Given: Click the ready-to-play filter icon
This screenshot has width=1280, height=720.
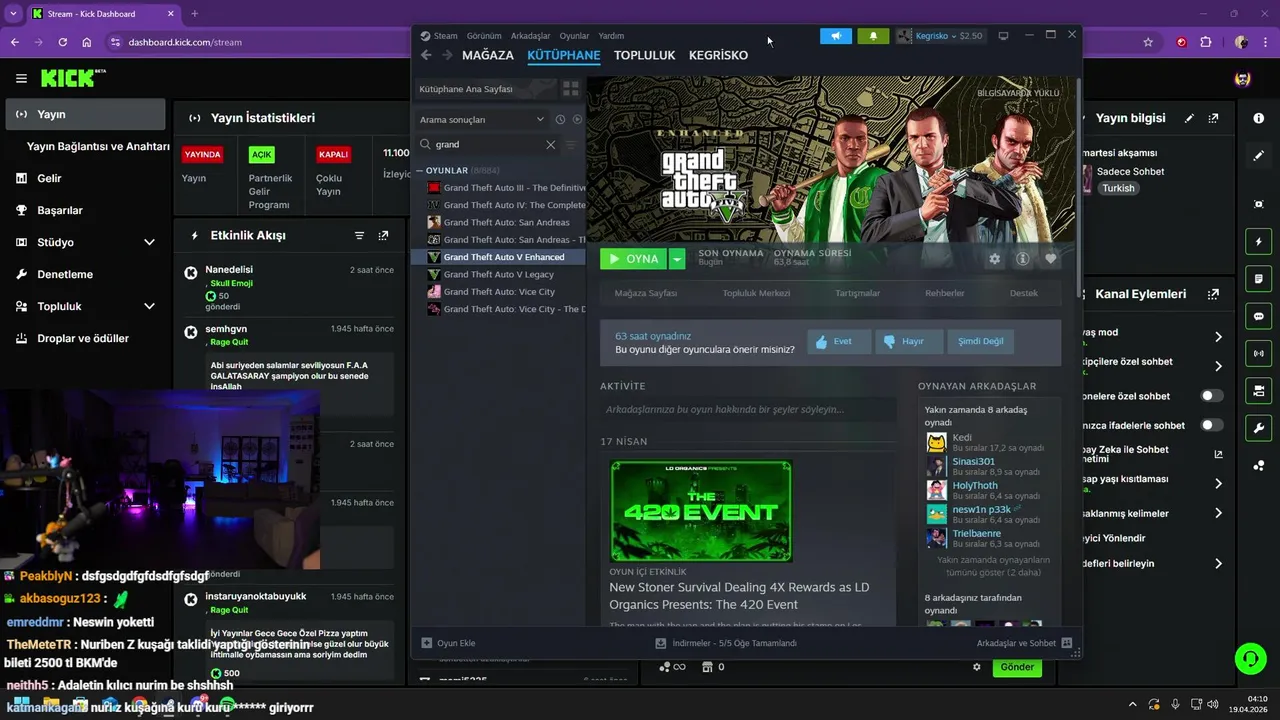Looking at the screenshot, I should coord(576,119).
